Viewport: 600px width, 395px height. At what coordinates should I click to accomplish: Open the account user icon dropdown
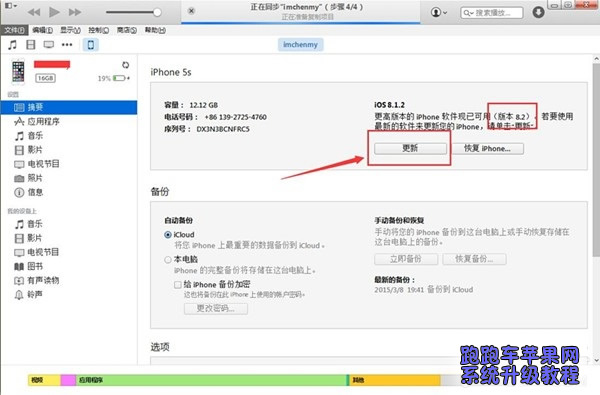(x=439, y=12)
